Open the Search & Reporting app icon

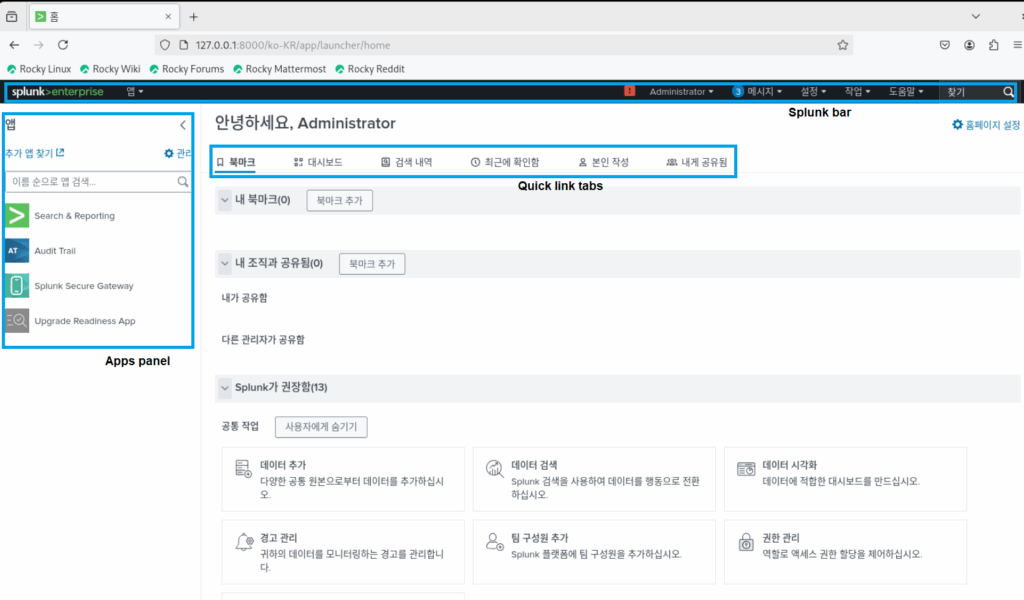tap(17, 215)
